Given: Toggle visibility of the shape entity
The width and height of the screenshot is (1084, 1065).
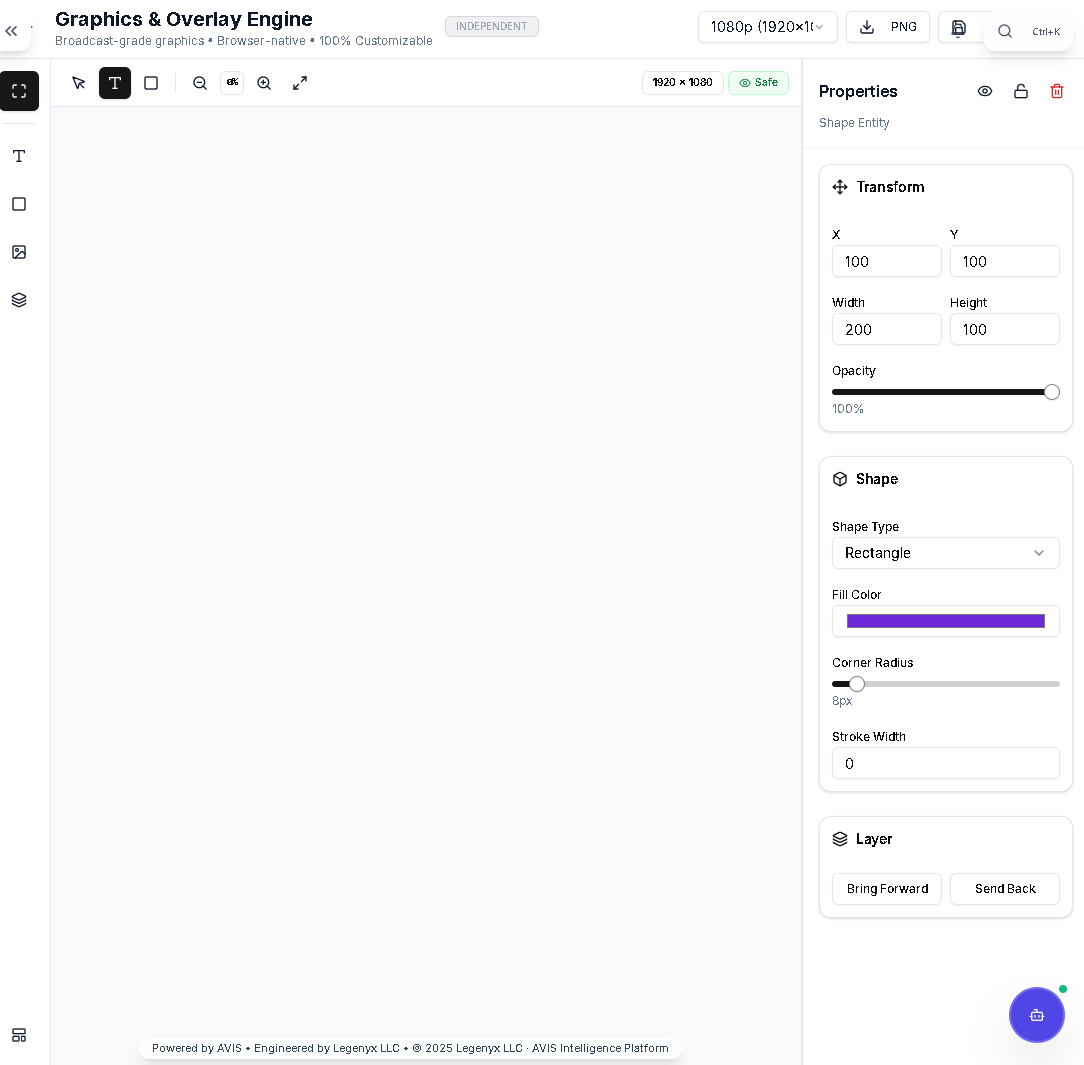Looking at the screenshot, I should pos(985,91).
